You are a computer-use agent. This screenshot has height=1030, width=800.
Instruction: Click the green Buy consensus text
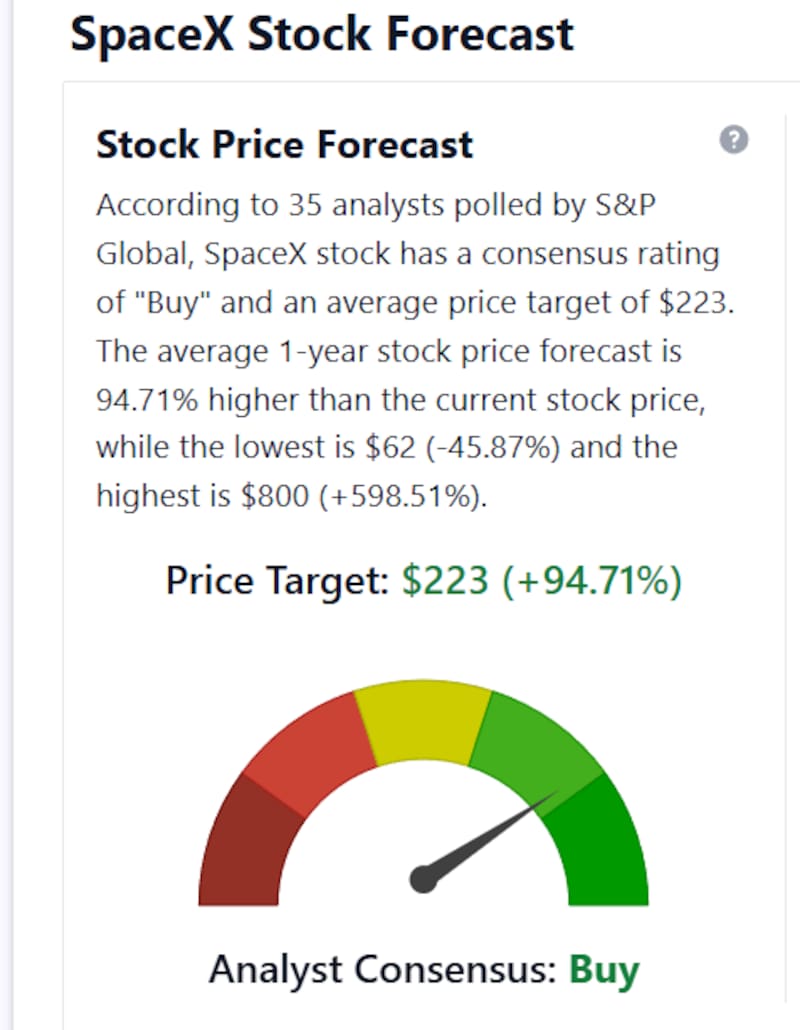(604, 970)
